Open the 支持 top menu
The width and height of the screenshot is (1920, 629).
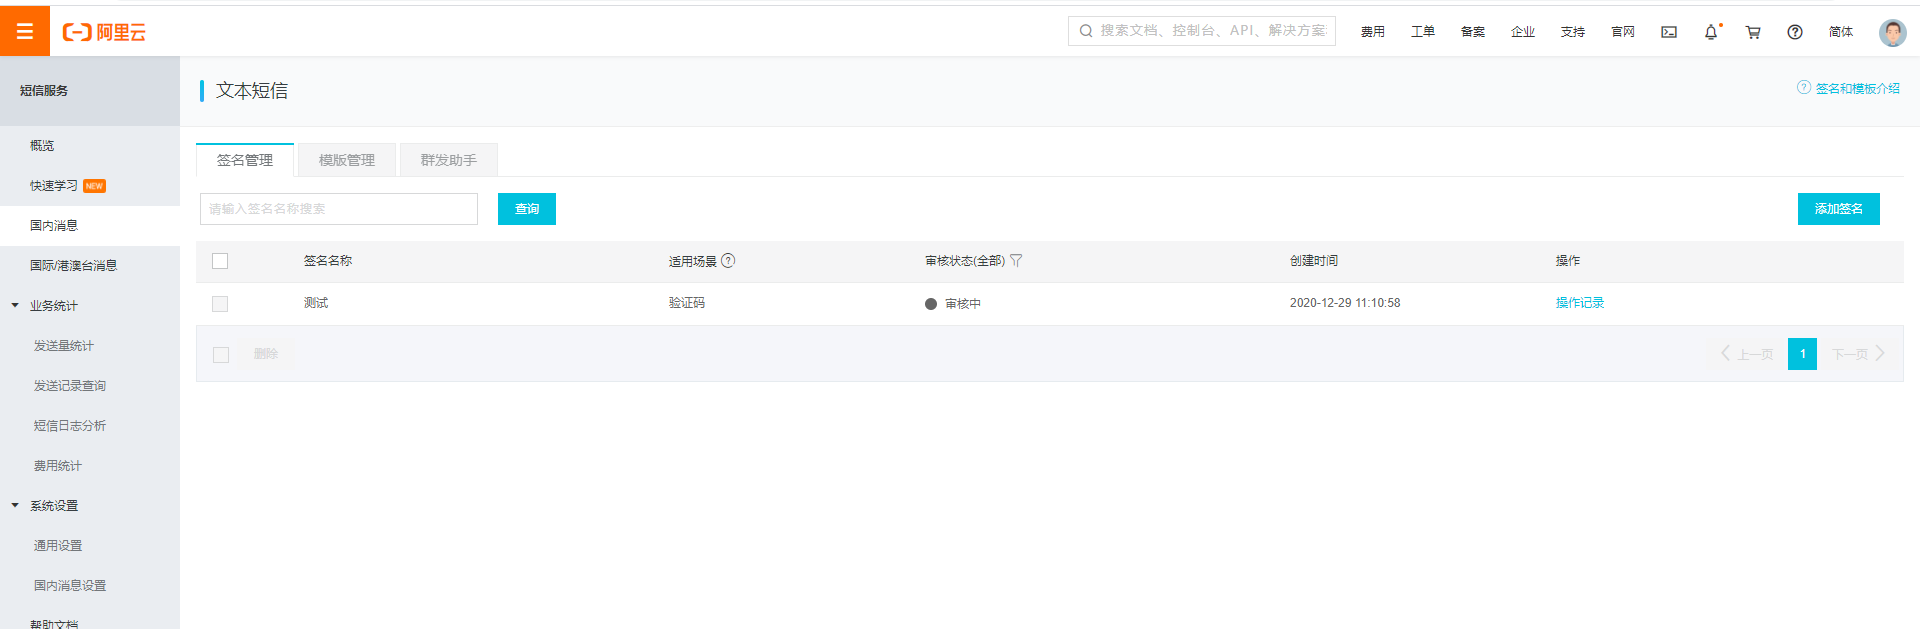(x=1573, y=32)
